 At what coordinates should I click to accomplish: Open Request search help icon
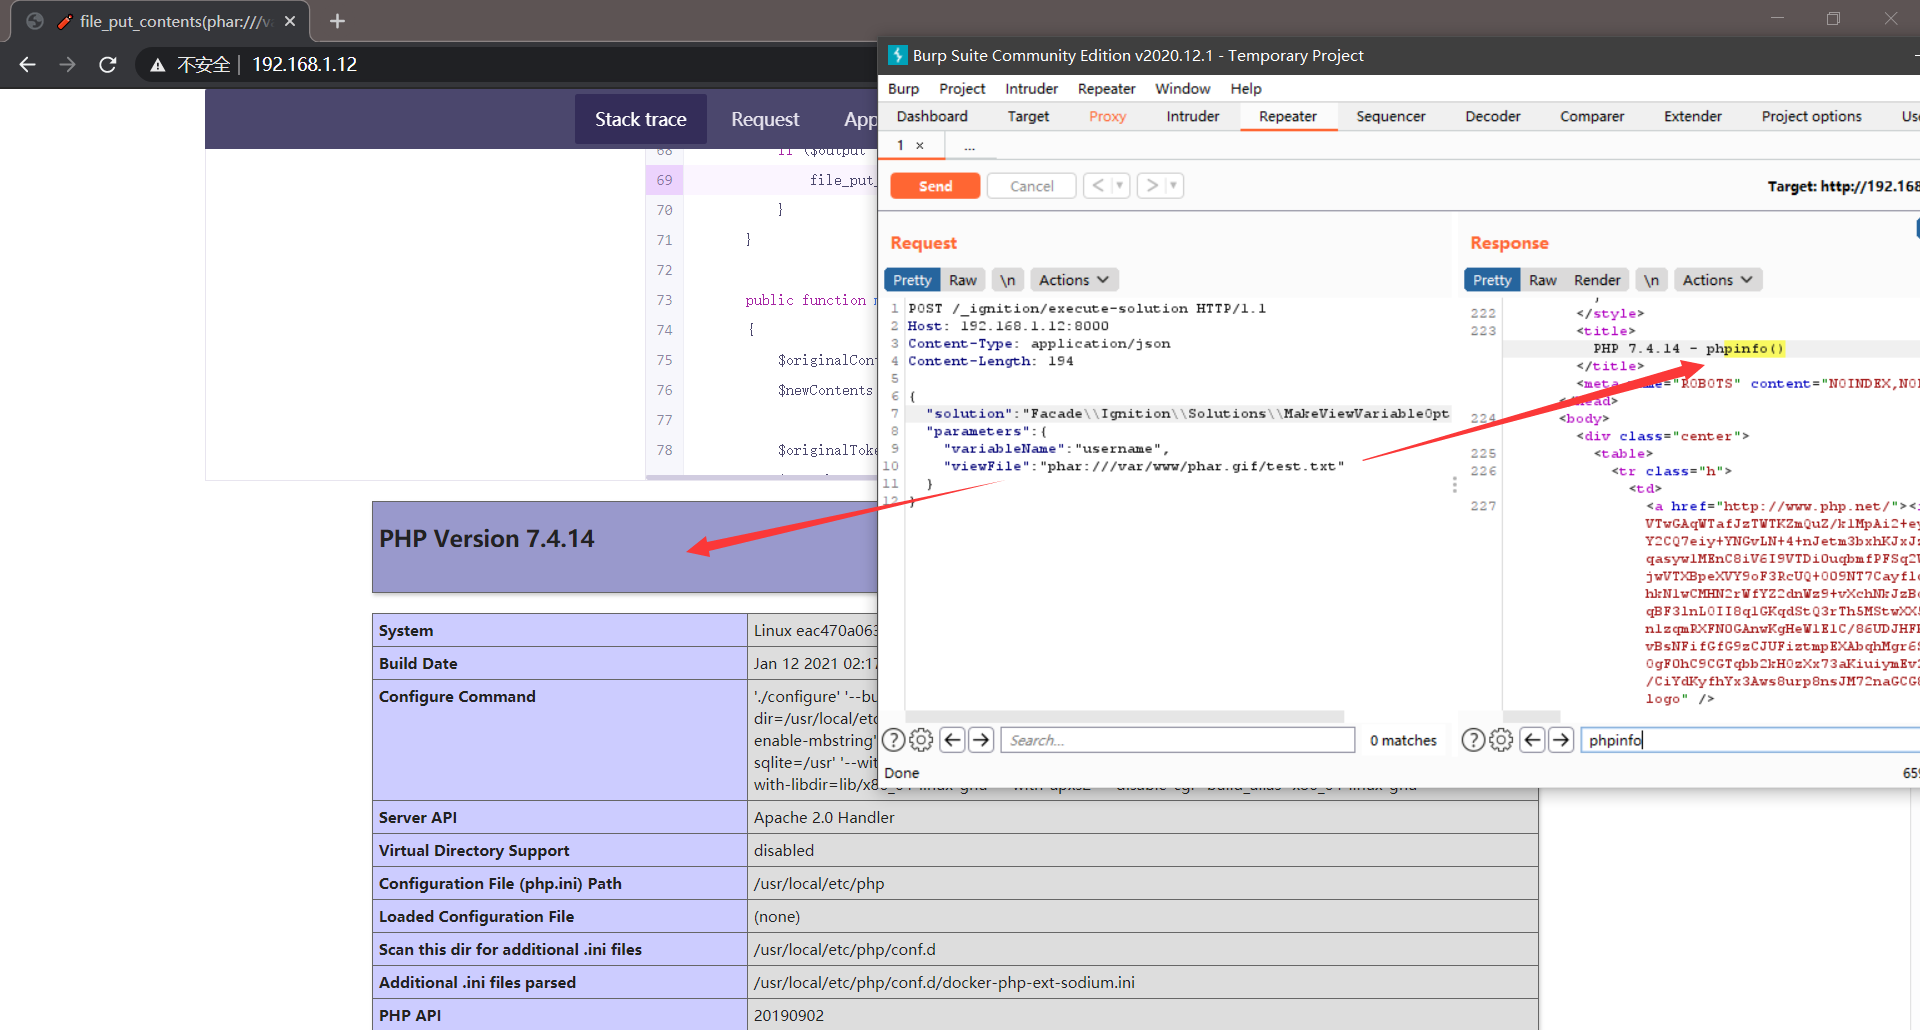pos(893,740)
